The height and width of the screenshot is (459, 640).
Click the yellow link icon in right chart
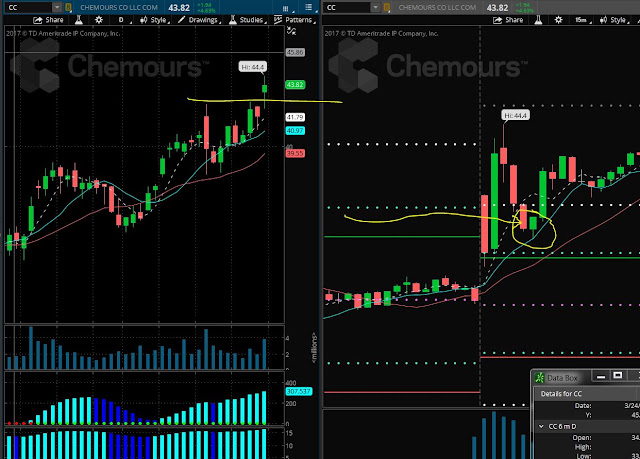click(386, 7)
